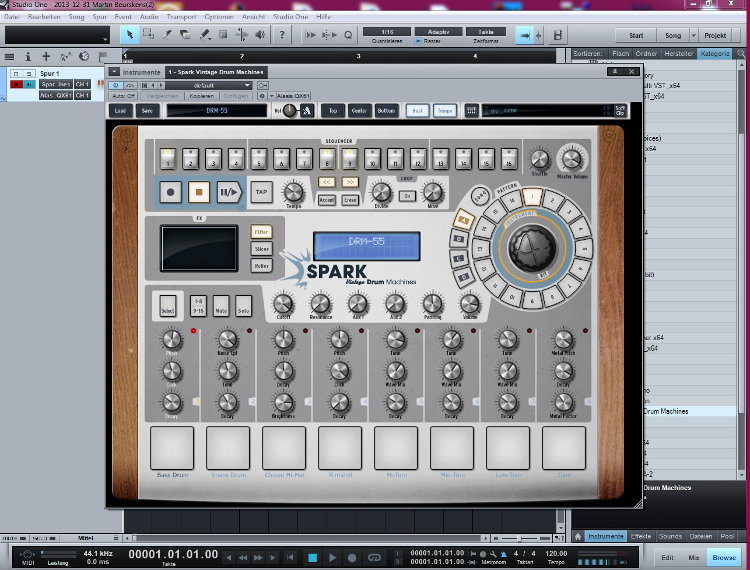This screenshot has height=570, width=750.
Task: Click the Erase button in sequencer
Action: pos(350,200)
